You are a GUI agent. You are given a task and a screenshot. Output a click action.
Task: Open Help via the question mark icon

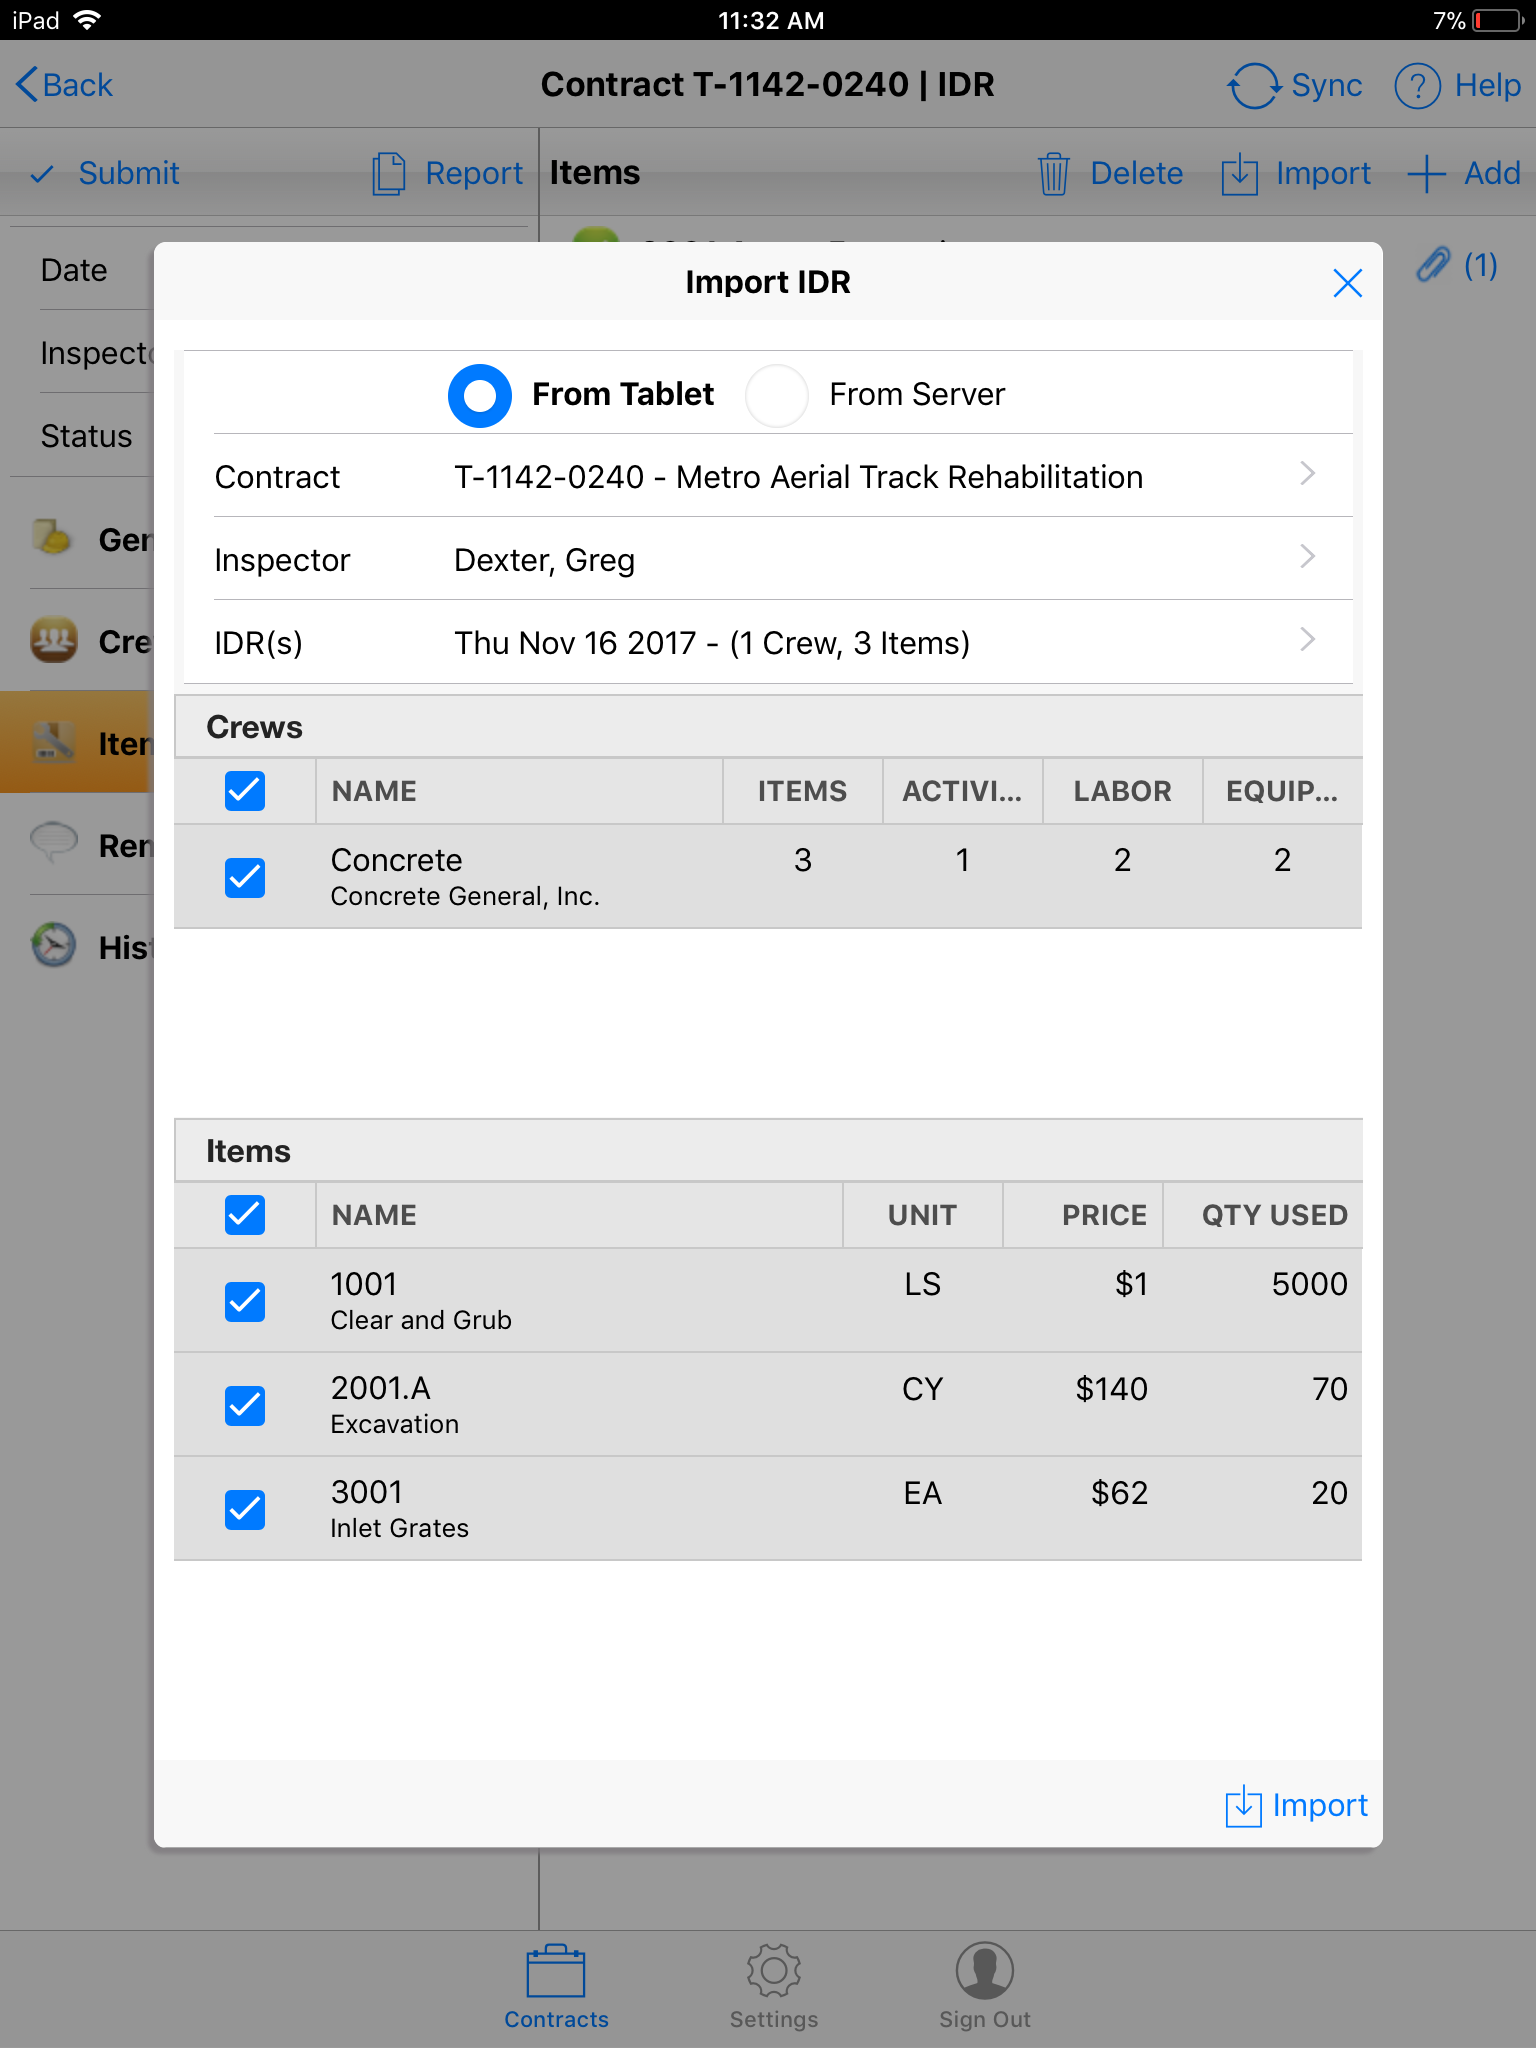point(1417,86)
